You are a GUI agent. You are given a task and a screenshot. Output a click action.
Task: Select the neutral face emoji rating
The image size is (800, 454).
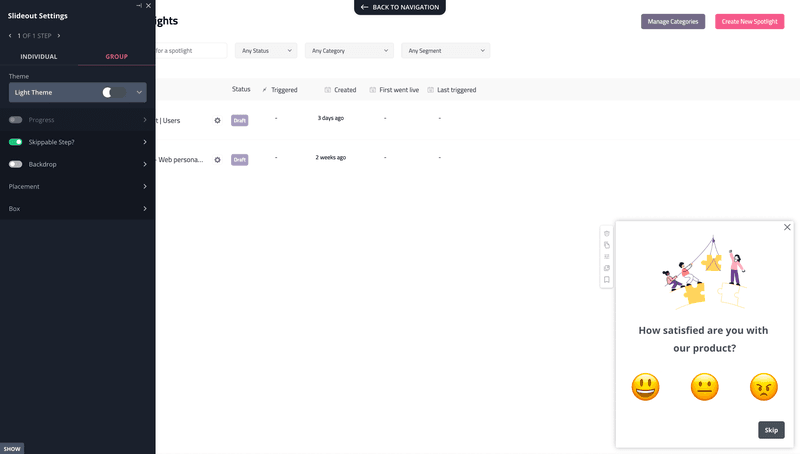coord(705,387)
